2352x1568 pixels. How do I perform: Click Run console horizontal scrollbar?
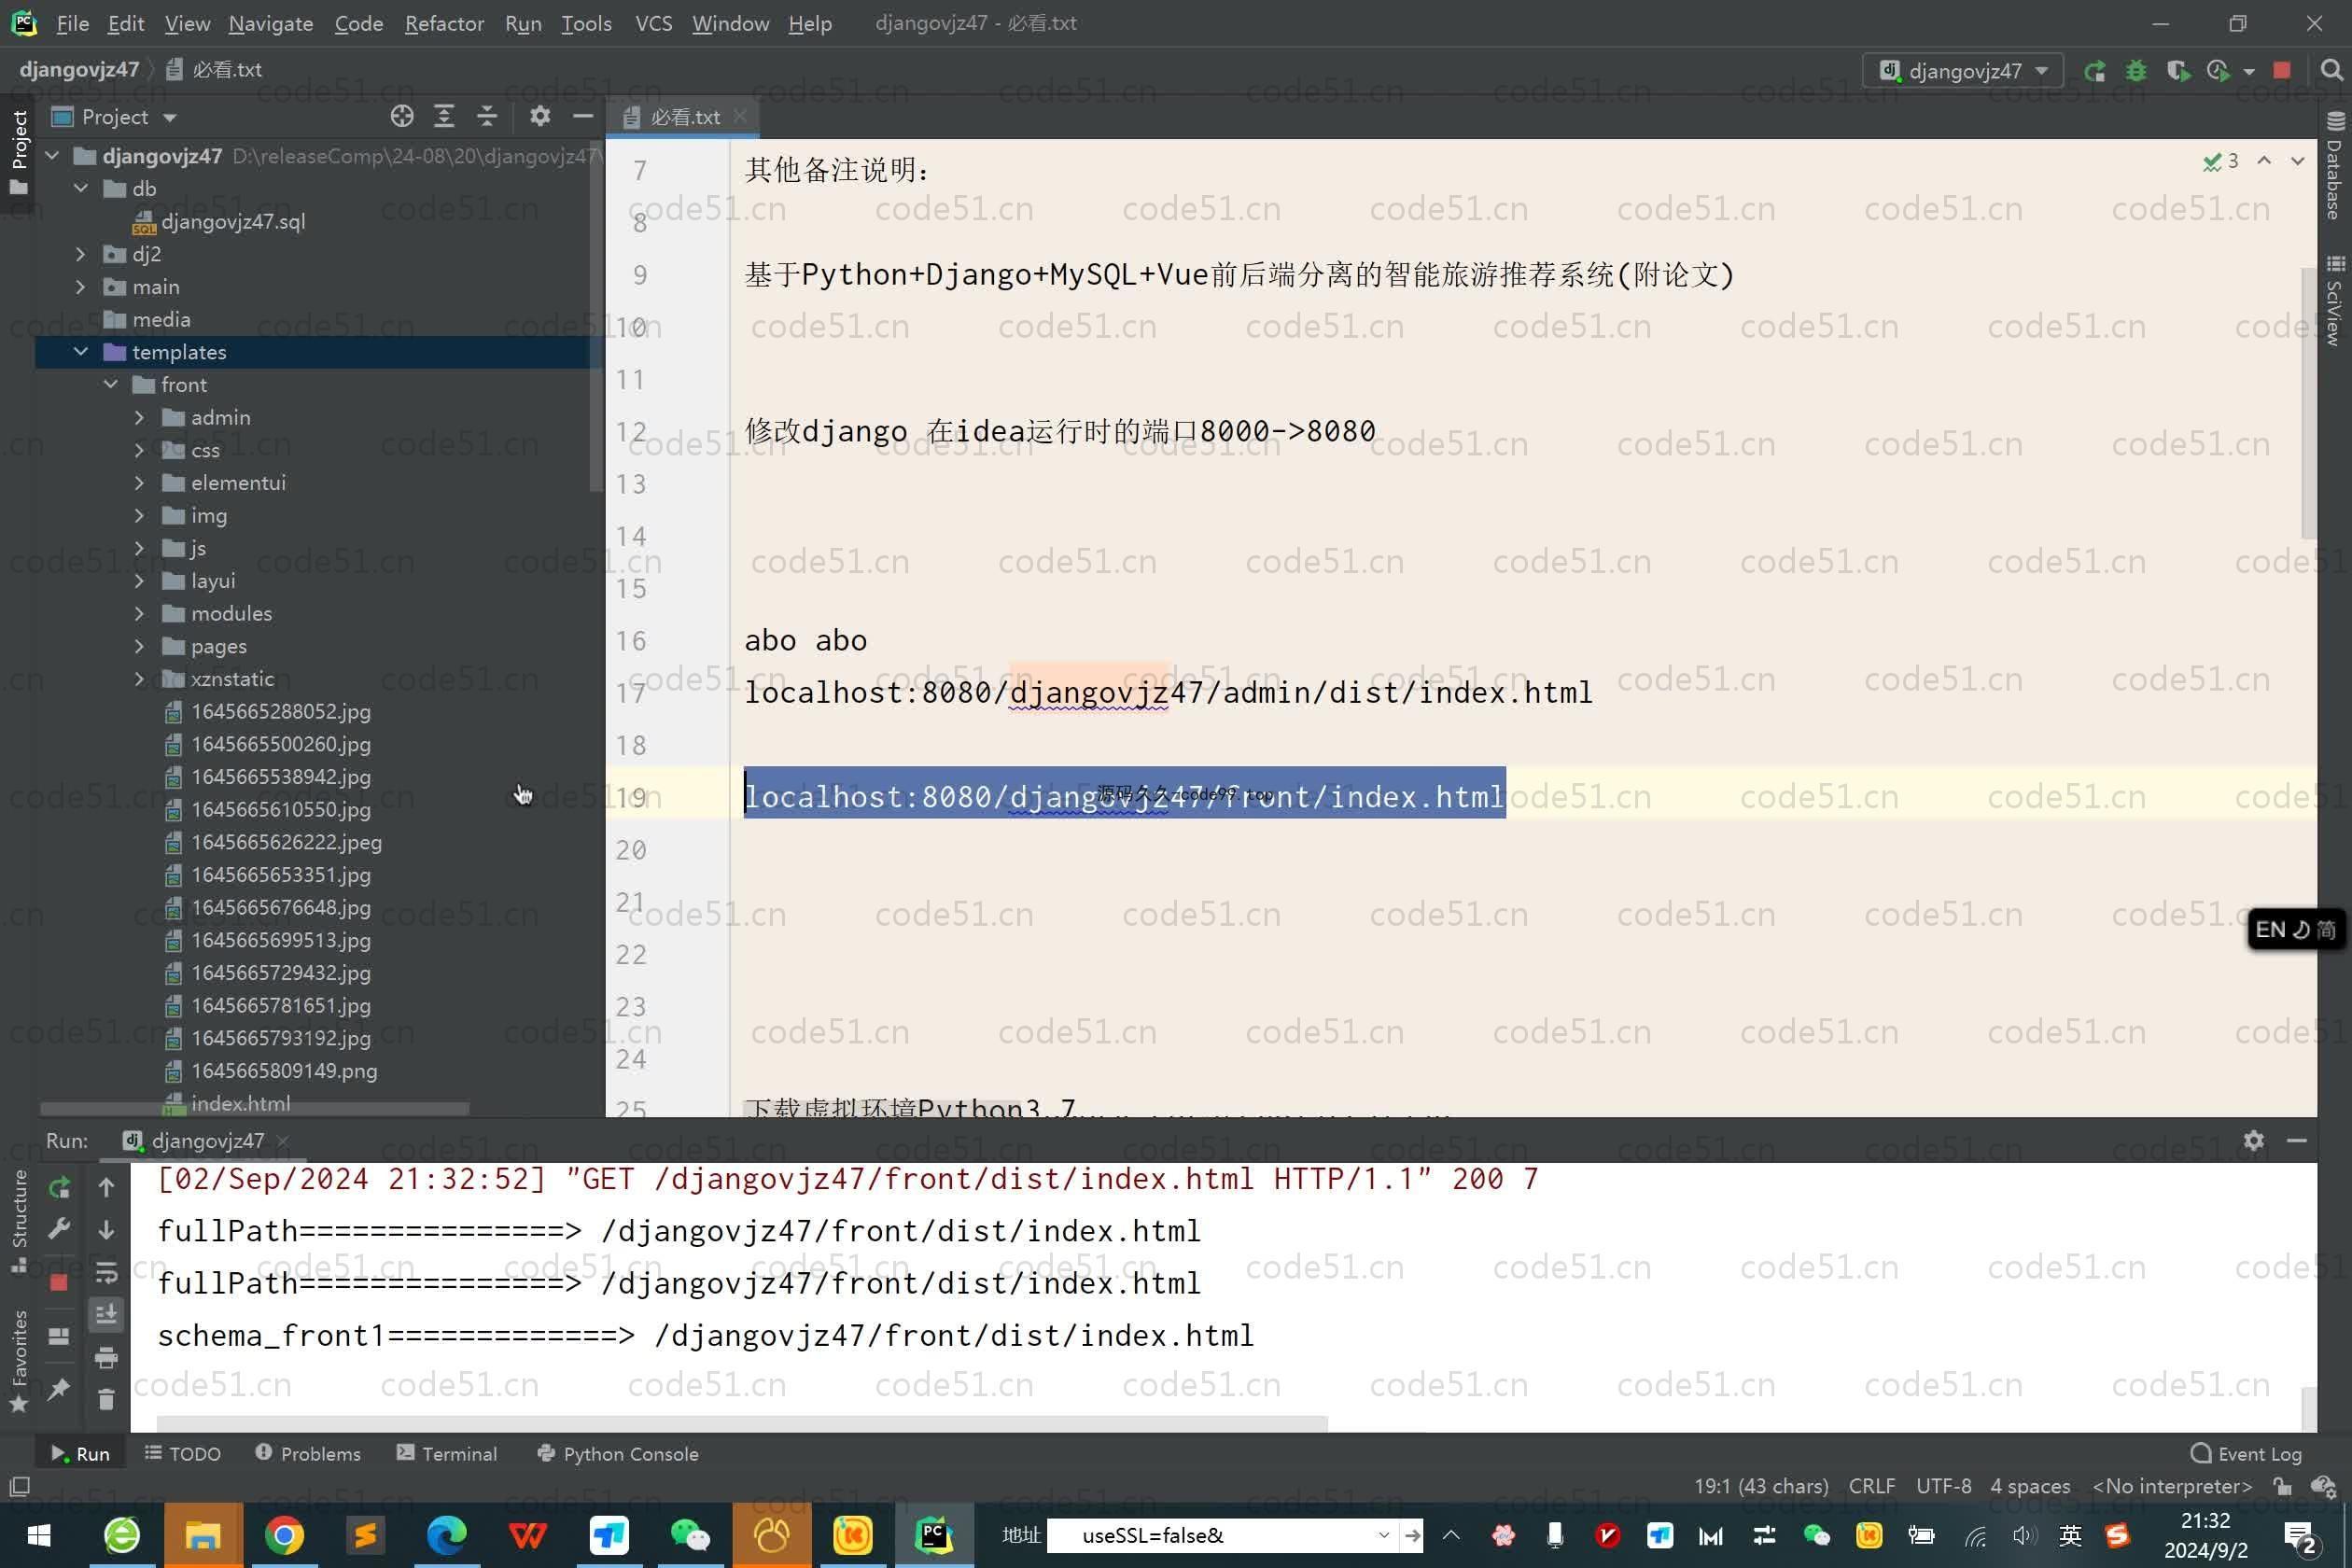click(742, 1423)
